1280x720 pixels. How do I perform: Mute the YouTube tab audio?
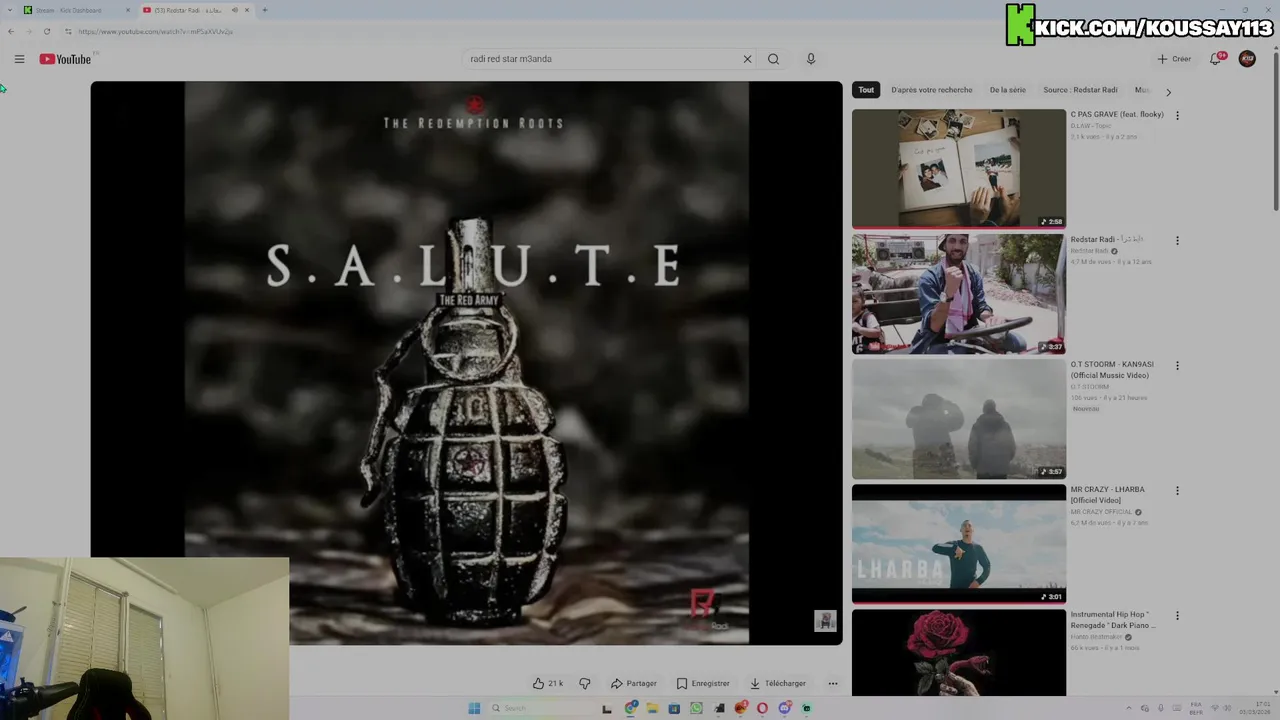click(235, 10)
